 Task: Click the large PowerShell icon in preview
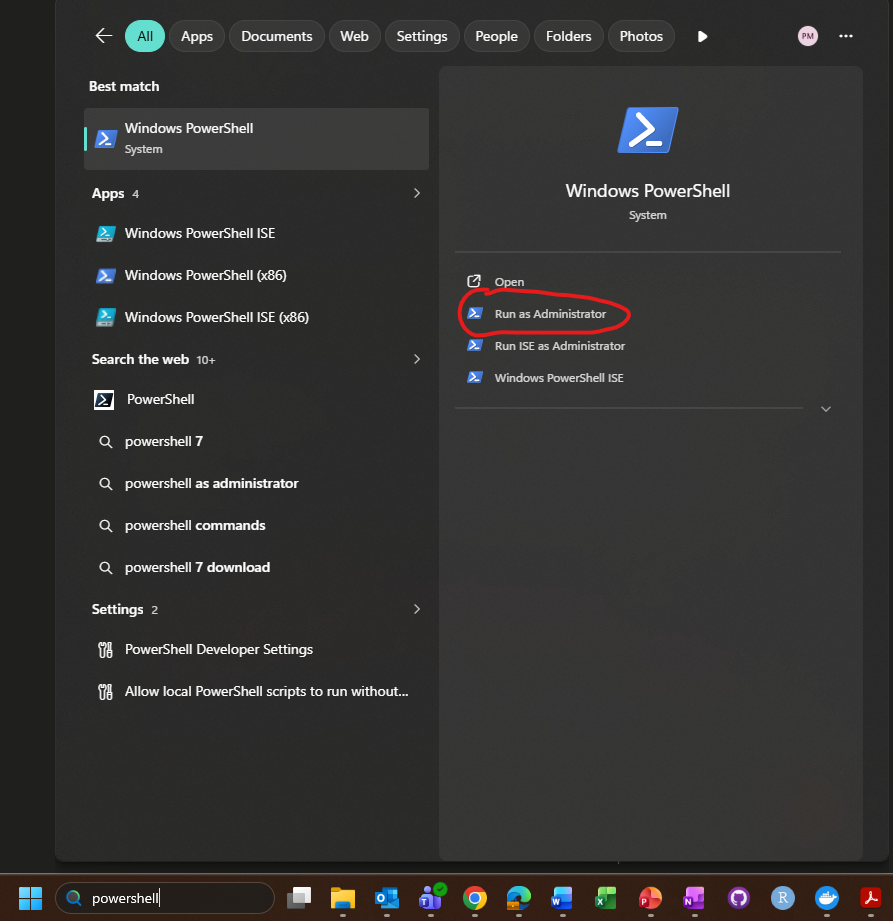(x=648, y=130)
